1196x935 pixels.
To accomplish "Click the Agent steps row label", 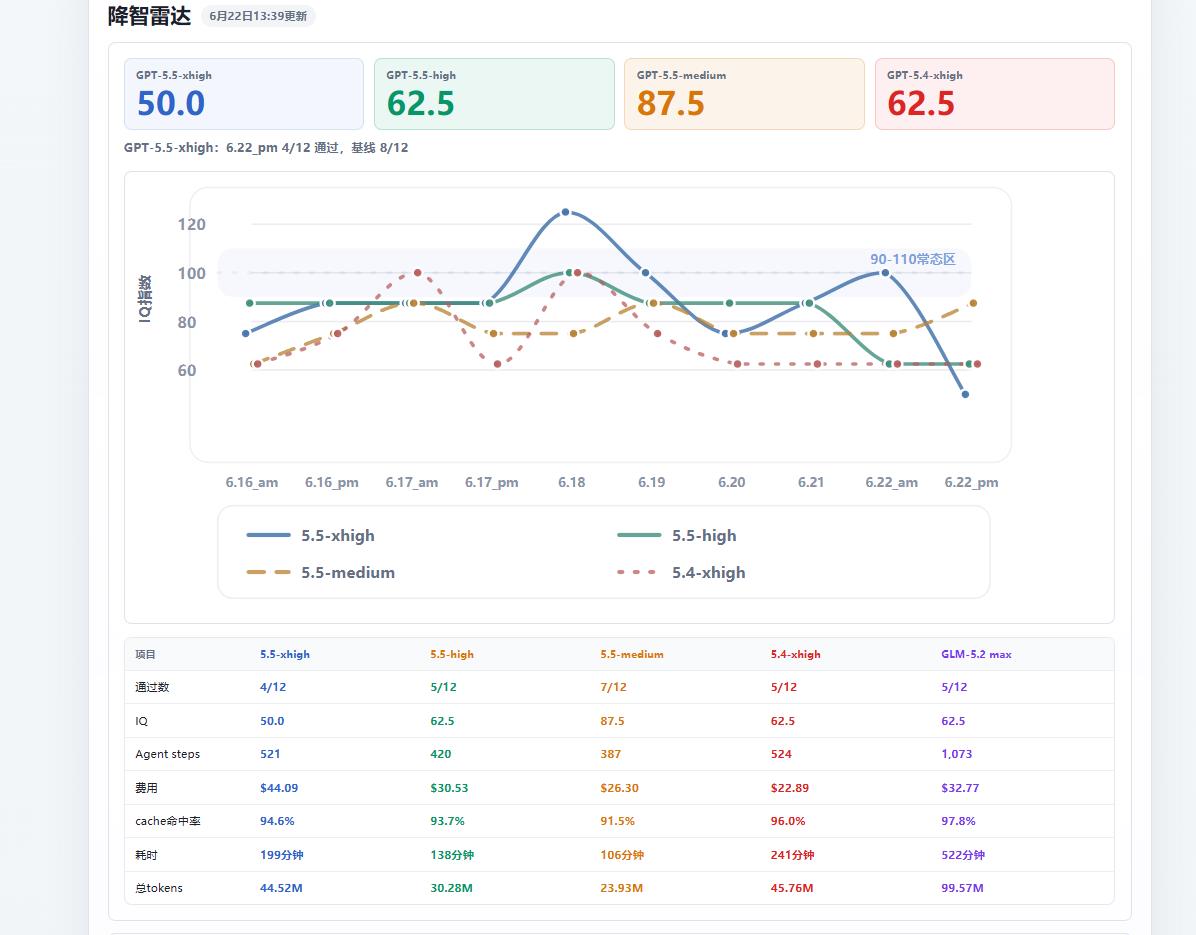I will tap(167, 753).
